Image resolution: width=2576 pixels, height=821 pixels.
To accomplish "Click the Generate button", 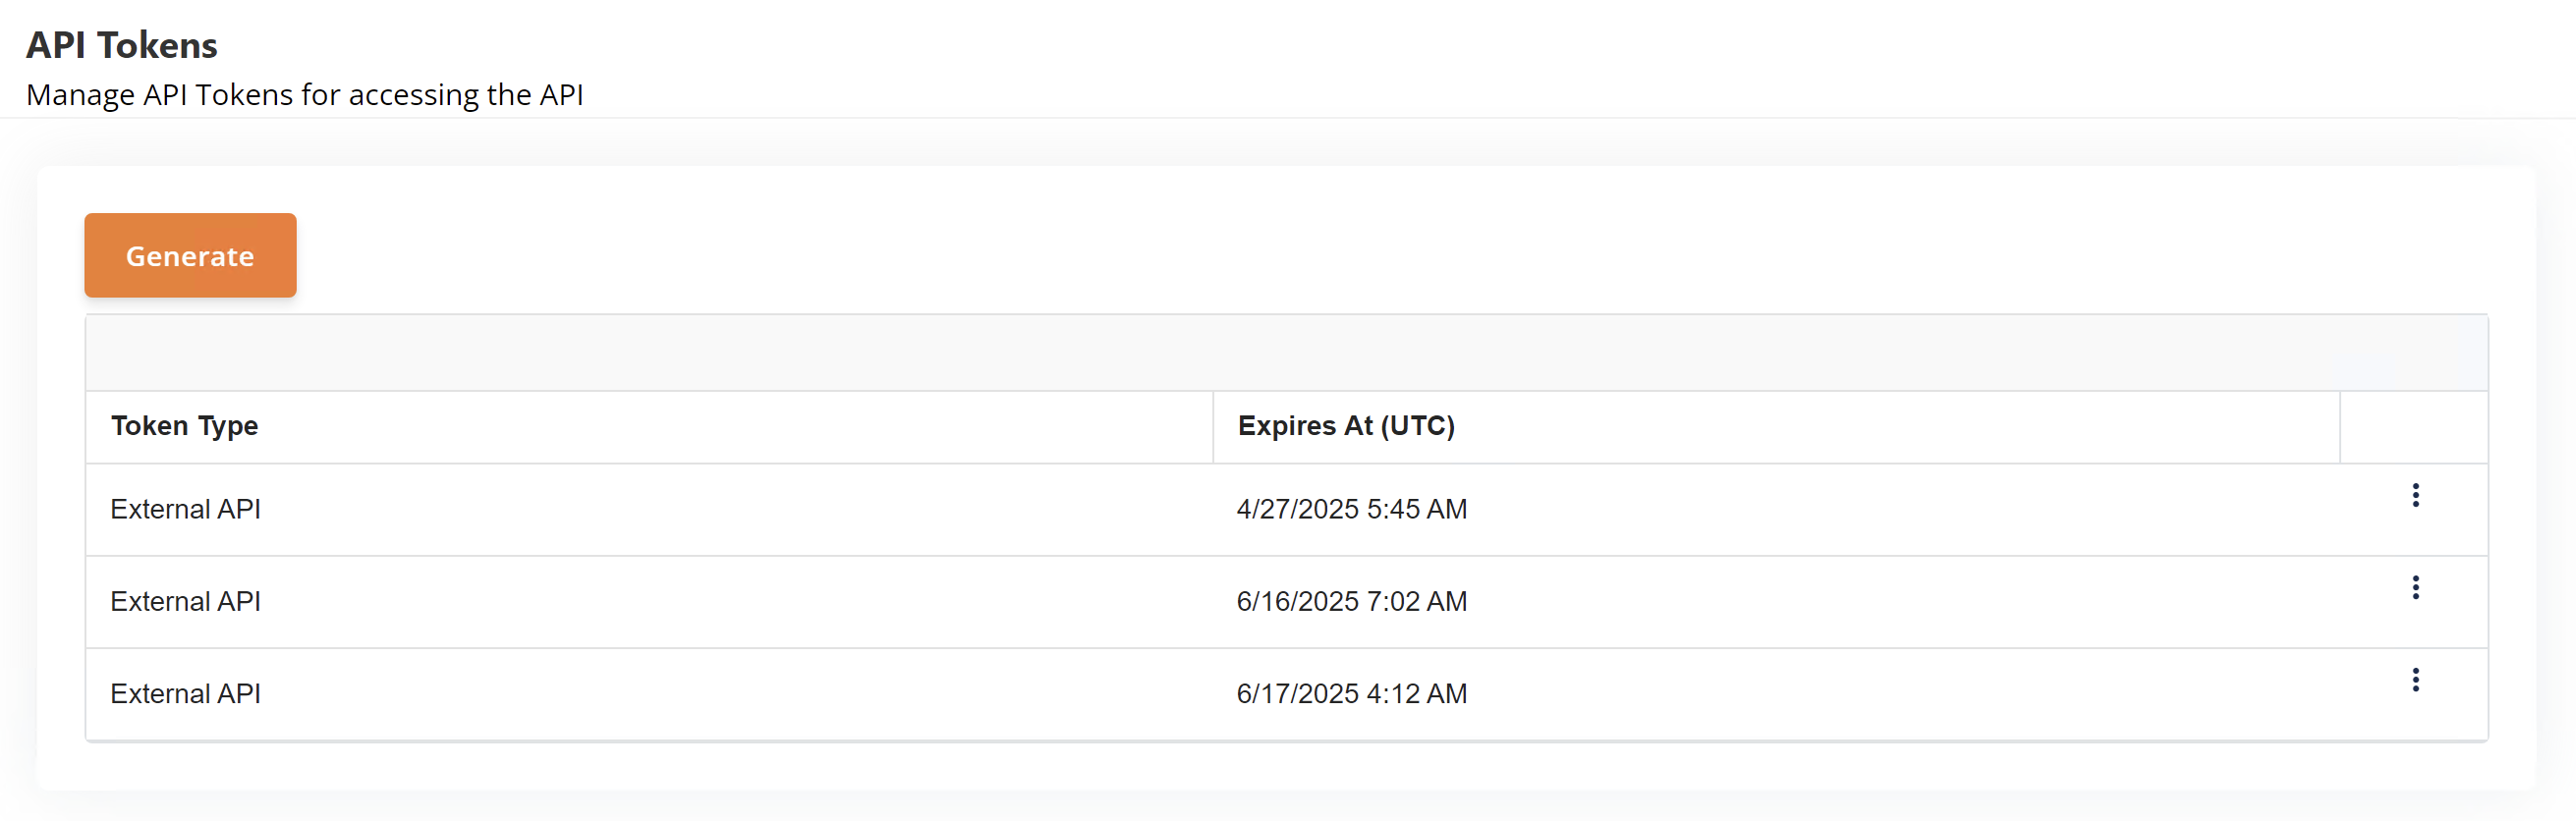I will point(190,255).
